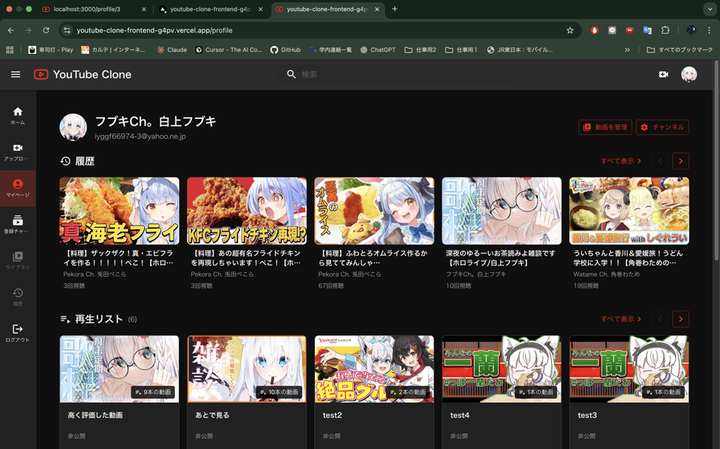Open the 深夜のゆるーいお茶読み video thumbnail
This screenshot has height=449, width=720.
pos(501,211)
